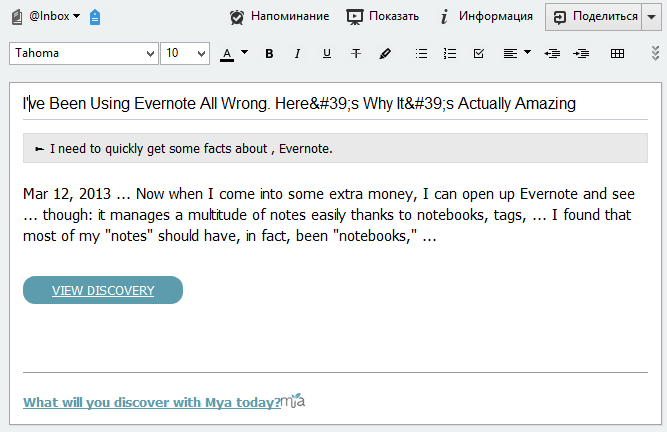Click the italic i info icon
This screenshot has width=667, height=432.
pyautogui.click(x=444, y=17)
